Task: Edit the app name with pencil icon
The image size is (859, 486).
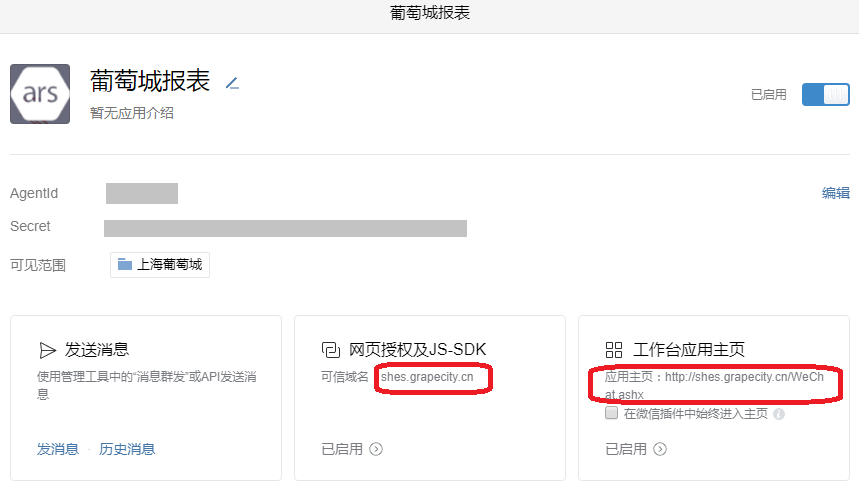Action: coord(232,83)
